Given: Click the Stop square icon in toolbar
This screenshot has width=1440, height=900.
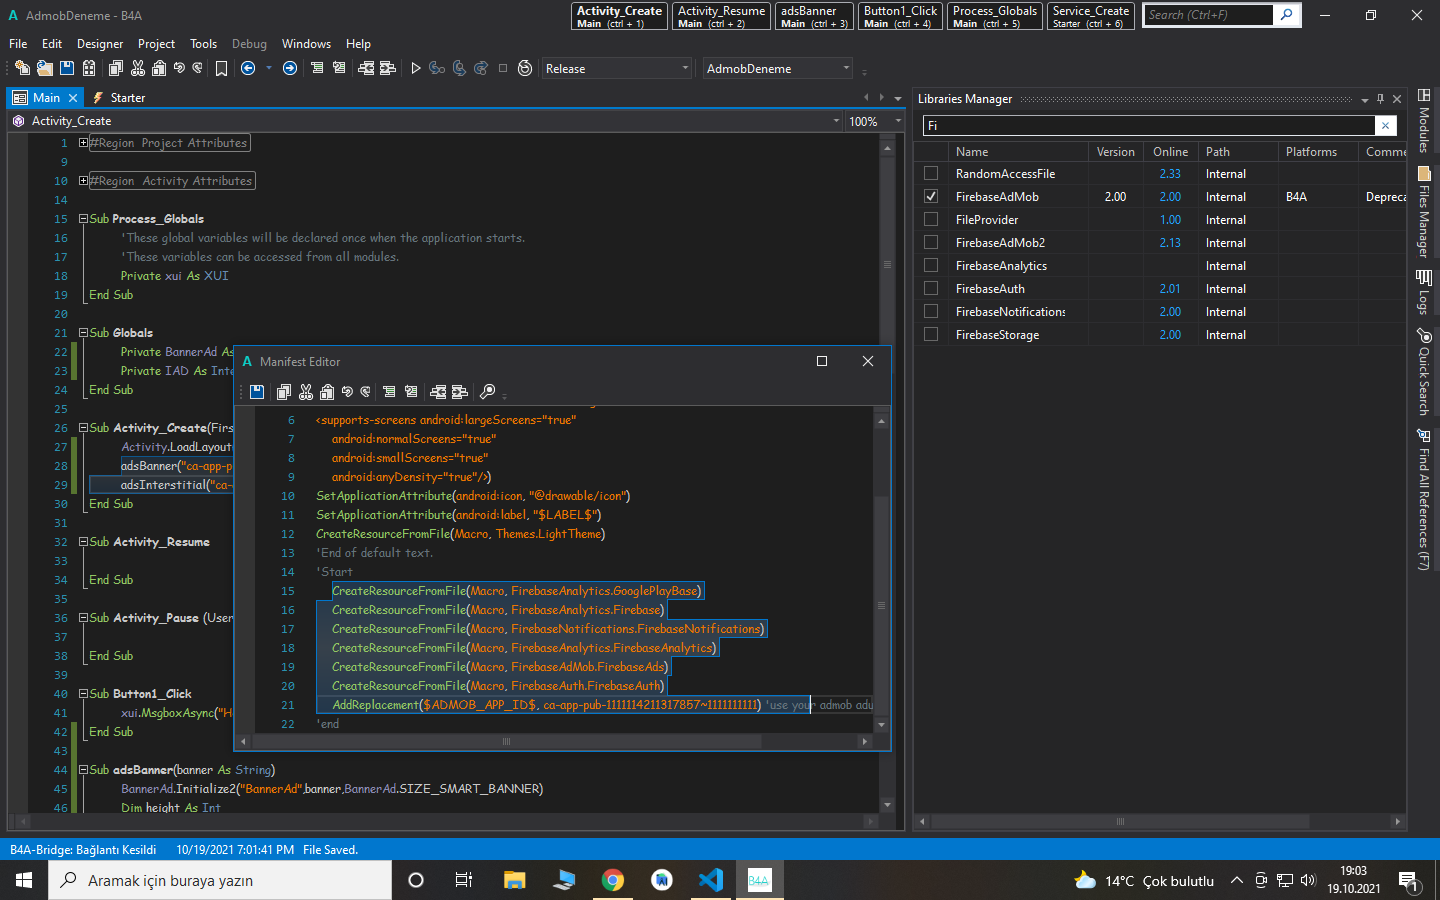Looking at the screenshot, I should [x=503, y=68].
